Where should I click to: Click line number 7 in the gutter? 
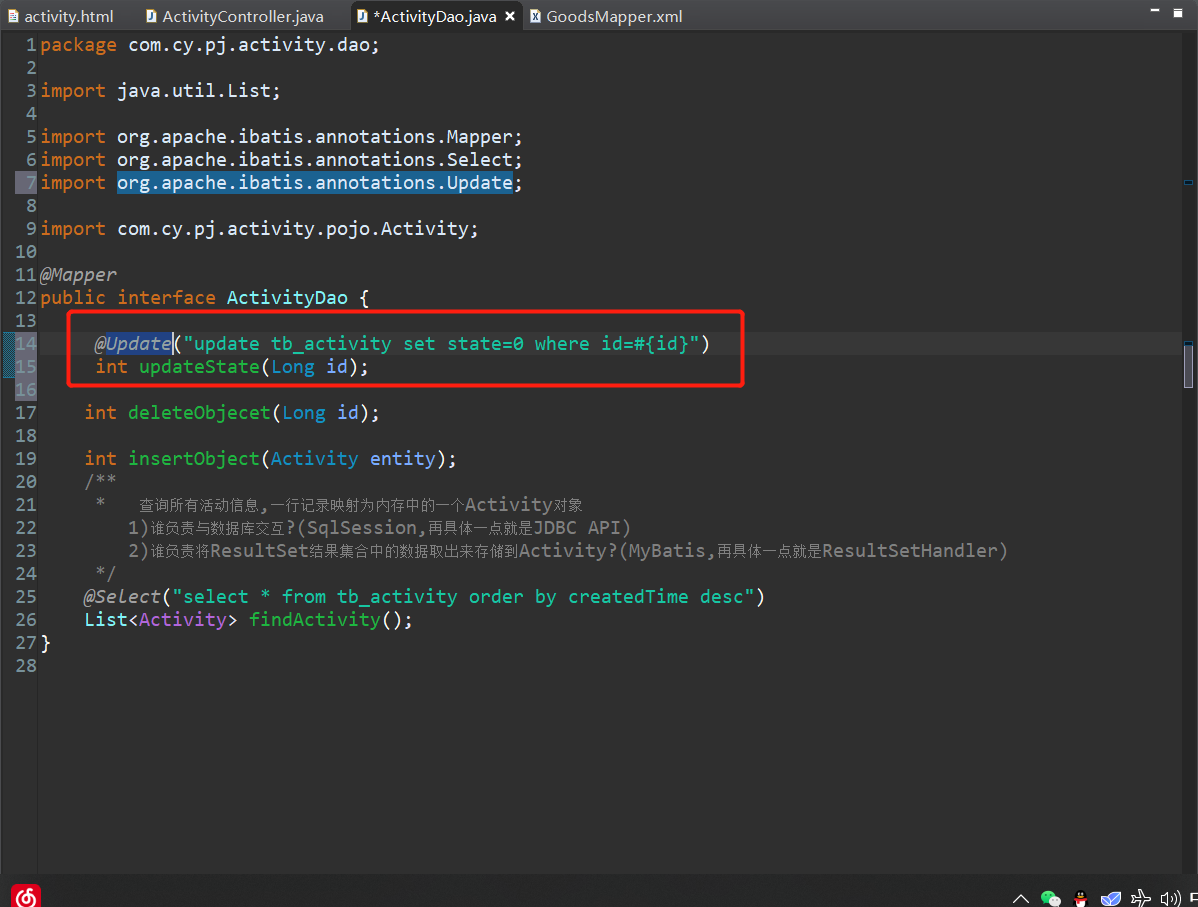31,183
